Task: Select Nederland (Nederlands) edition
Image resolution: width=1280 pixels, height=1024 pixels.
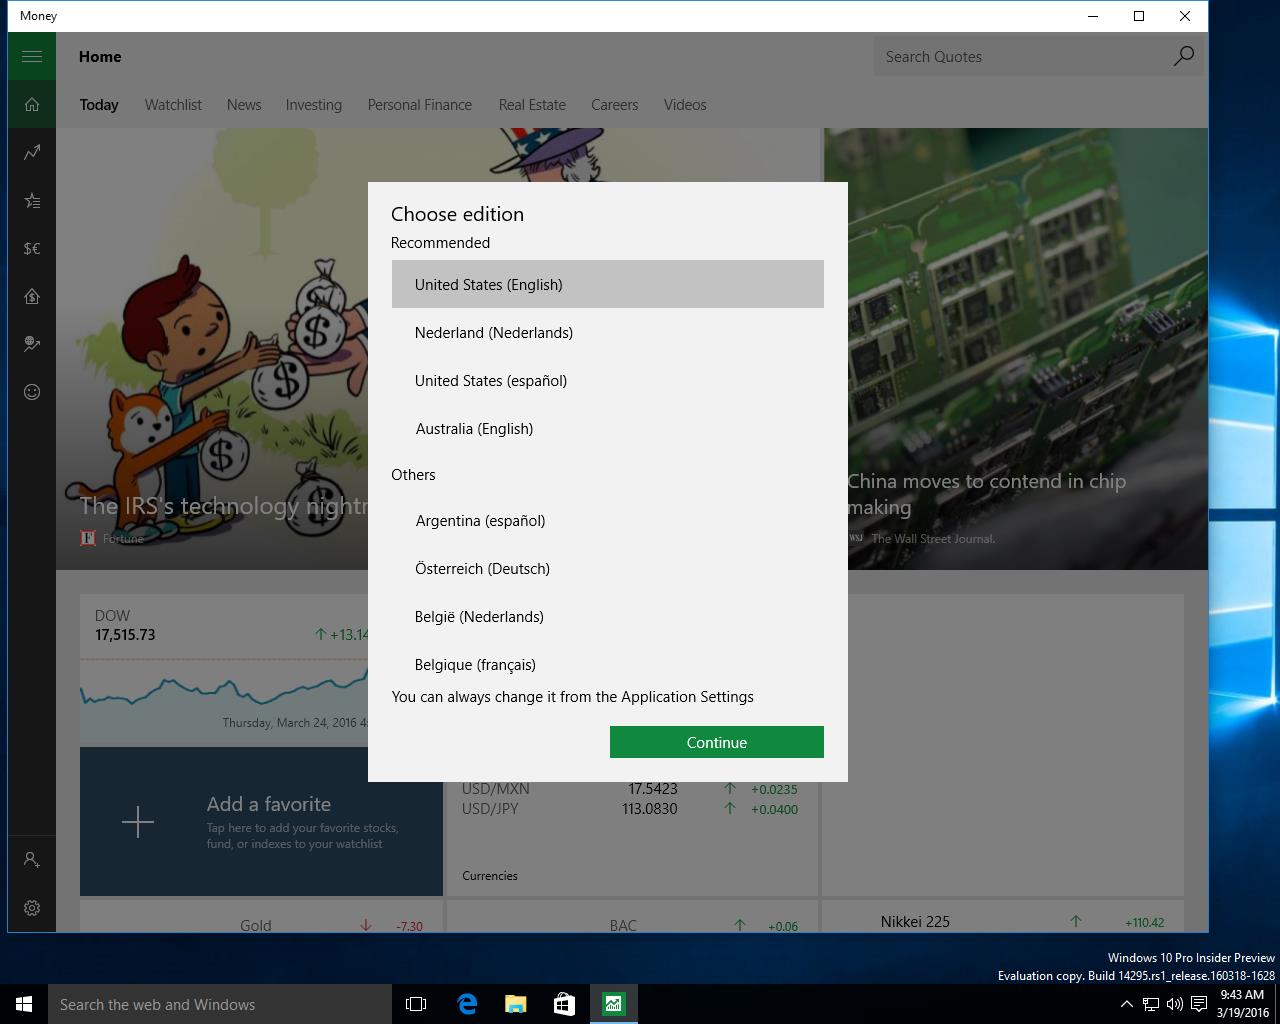Action: tap(608, 332)
